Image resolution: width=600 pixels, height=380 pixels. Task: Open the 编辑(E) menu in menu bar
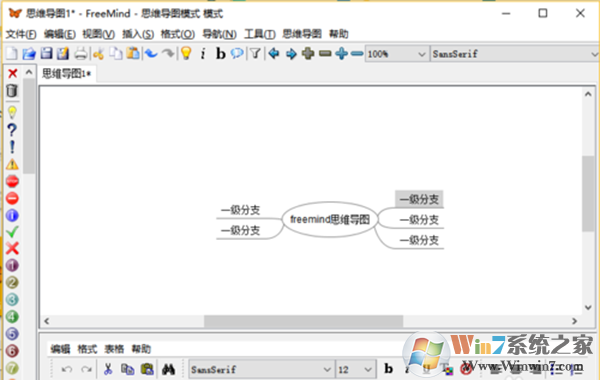click(x=60, y=34)
